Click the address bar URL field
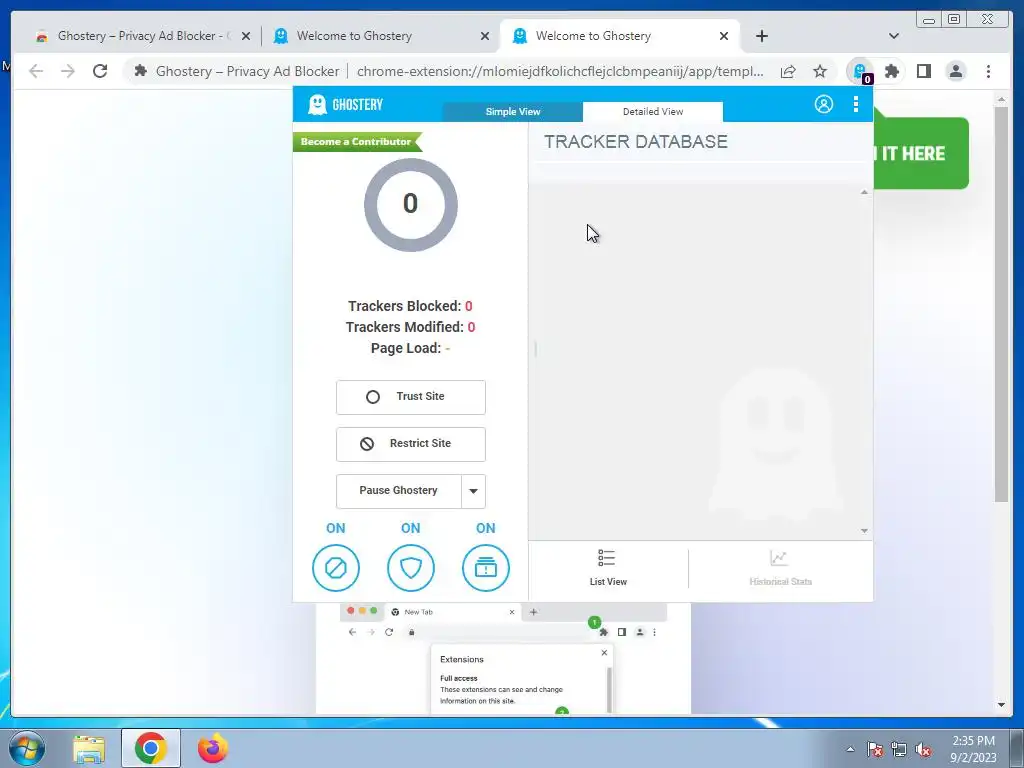Image resolution: width=1024 pixels, height=768 pixels. [560, 71]
